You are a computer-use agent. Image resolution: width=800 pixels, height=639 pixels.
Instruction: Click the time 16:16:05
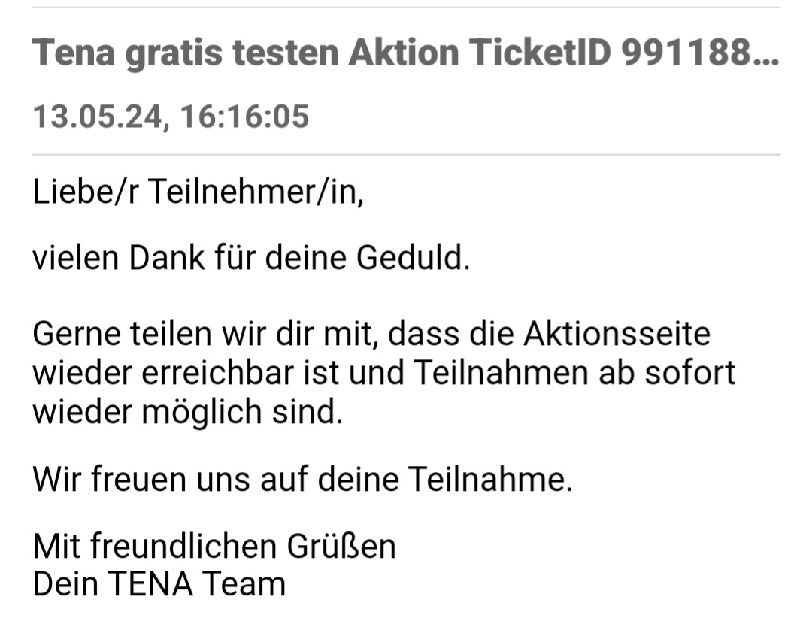click(245, 116)
